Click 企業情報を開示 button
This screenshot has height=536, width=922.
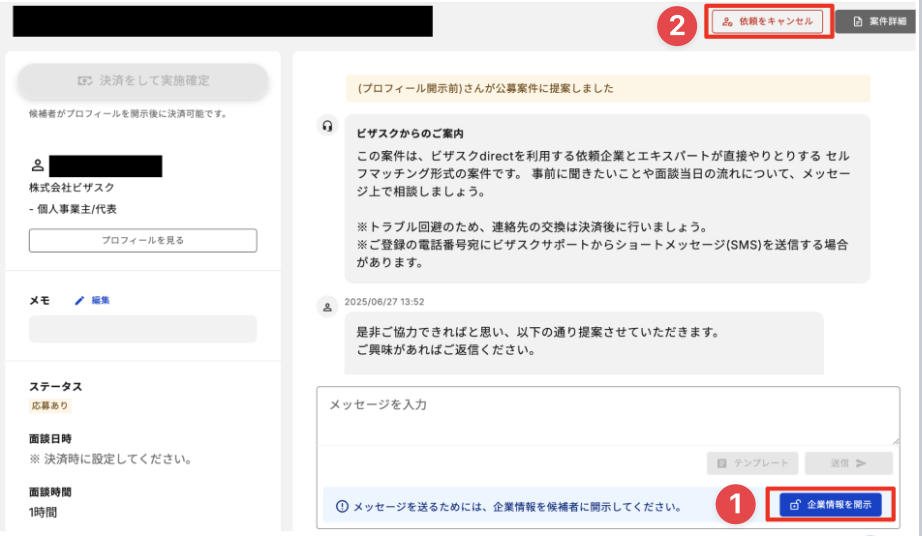pyautogui.click(x=830, y=505)
